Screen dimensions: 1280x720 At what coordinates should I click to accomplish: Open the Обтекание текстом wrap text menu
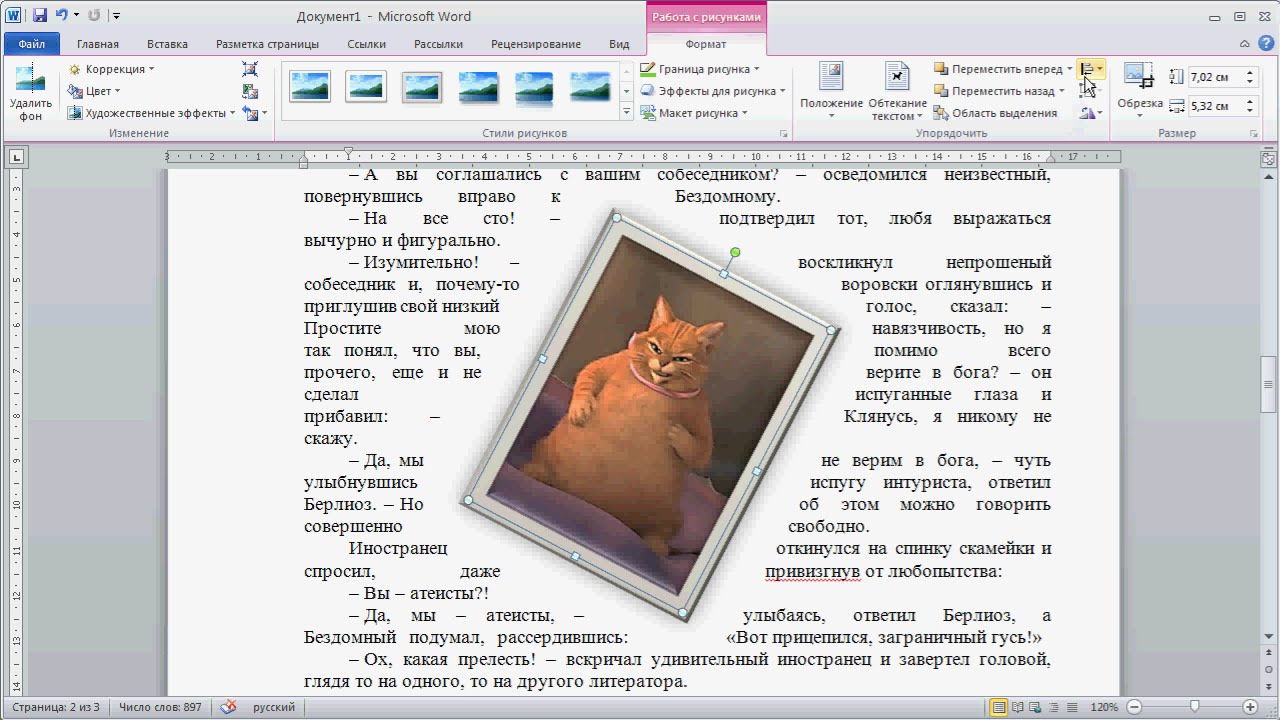tap(897, 92)
